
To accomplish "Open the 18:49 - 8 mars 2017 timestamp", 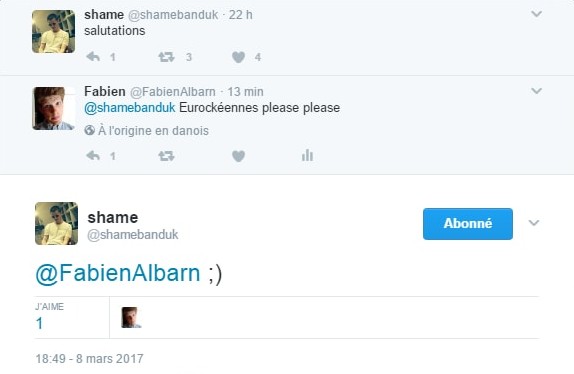I will (89, 358).
